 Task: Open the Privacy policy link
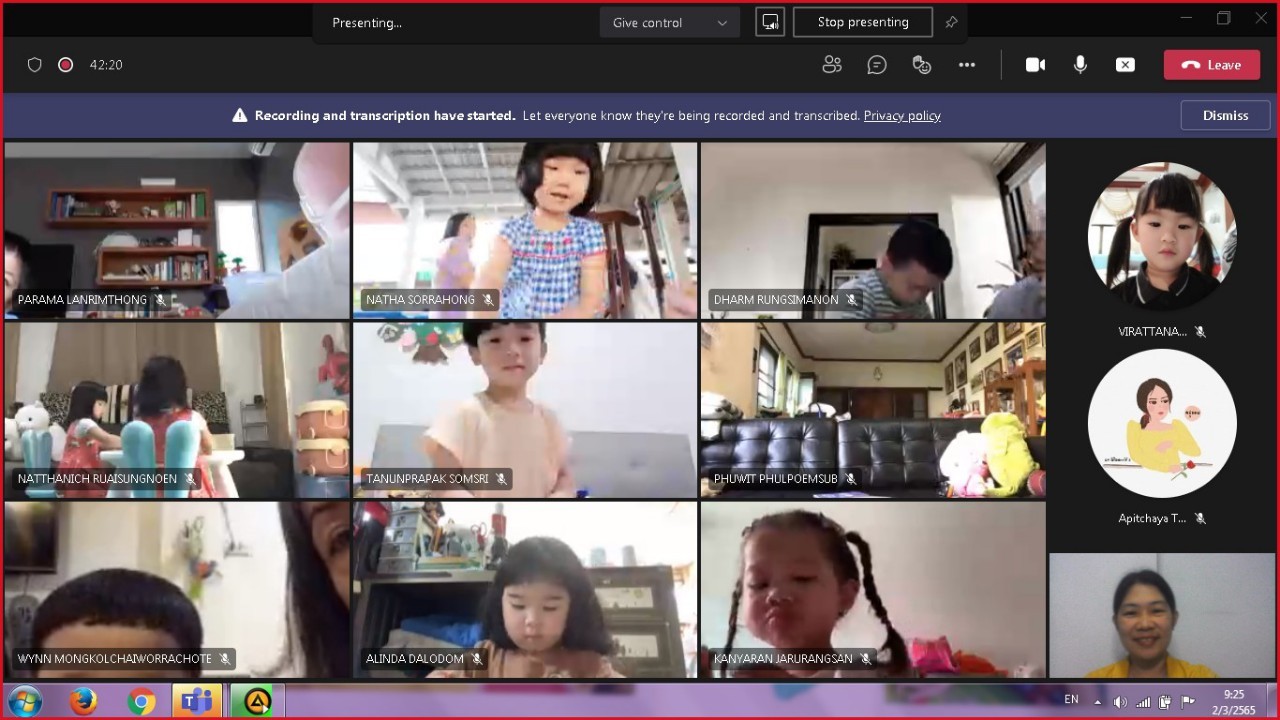pos(902,115)
